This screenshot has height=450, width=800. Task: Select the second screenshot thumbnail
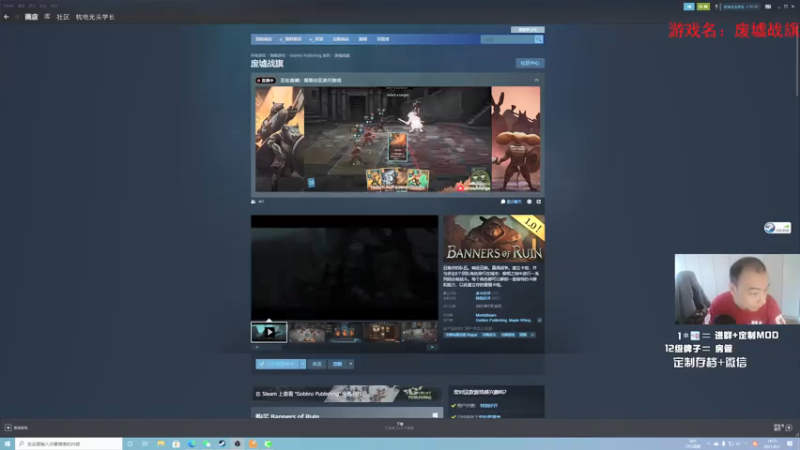pyautogui.click(x=307, y=332)
